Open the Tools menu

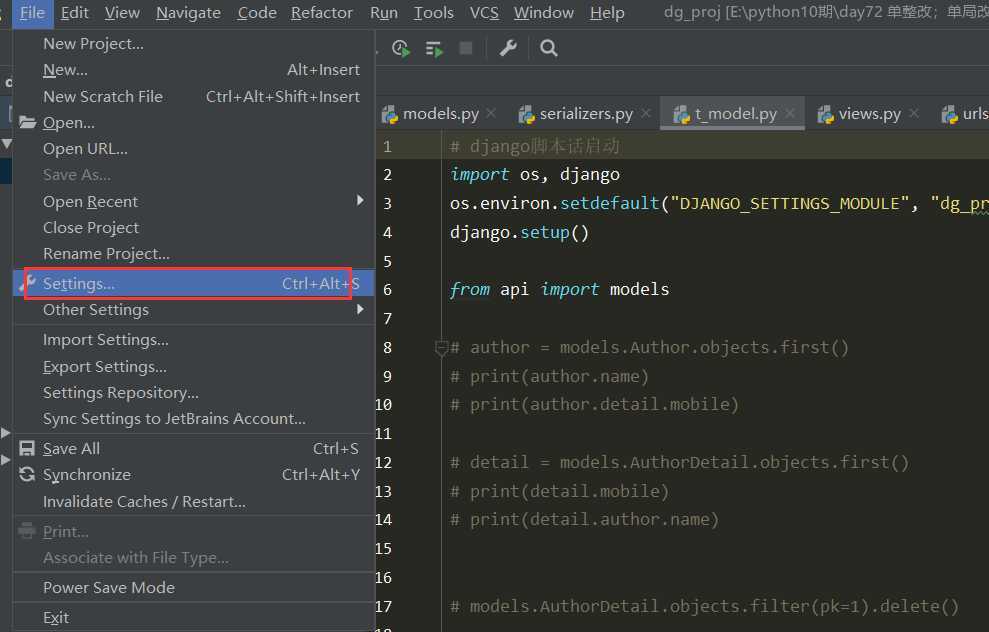pyautogui.click(x=433, y=13)
